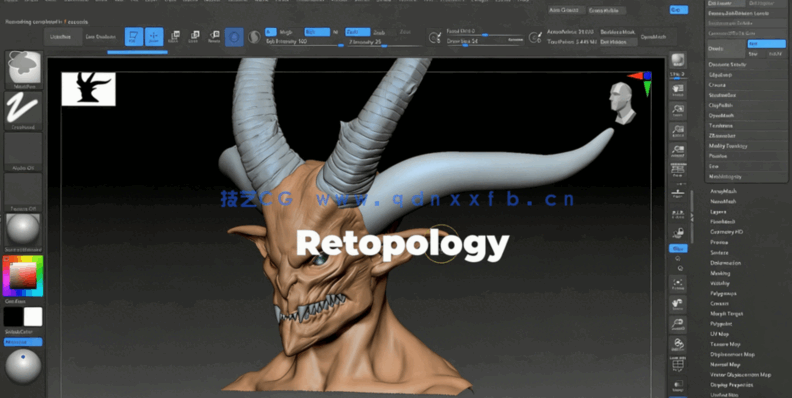
Task: Click the horn silhouette thumbnail in canvas
Action: point(88,89)
